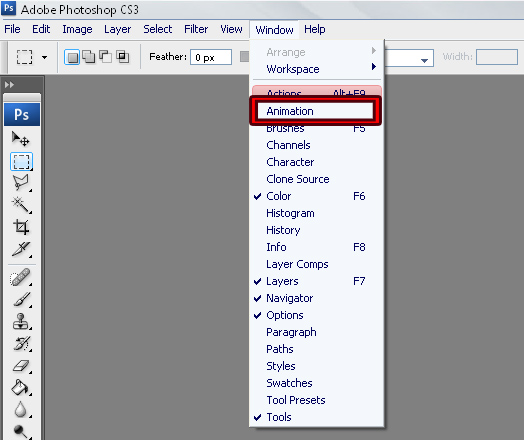Select the Eraser tool
Viewport: 524px width, 440px height.
click(x=21, y=366)
